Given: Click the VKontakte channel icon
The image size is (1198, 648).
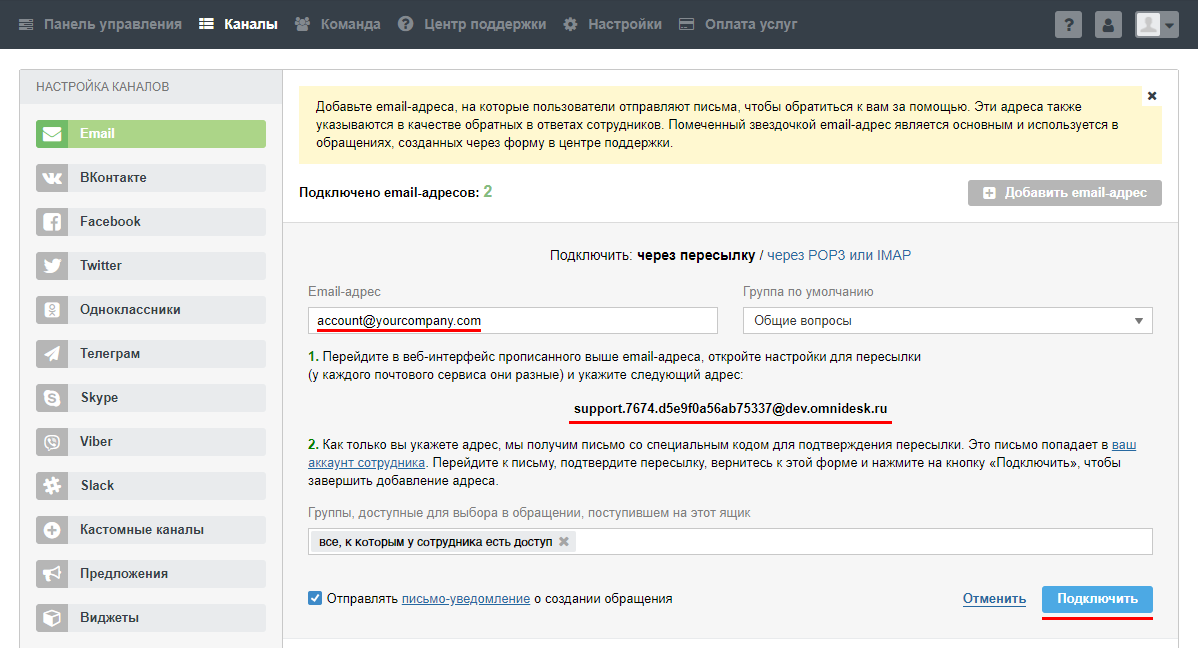Looking at the screenshot, I should 51,178.
